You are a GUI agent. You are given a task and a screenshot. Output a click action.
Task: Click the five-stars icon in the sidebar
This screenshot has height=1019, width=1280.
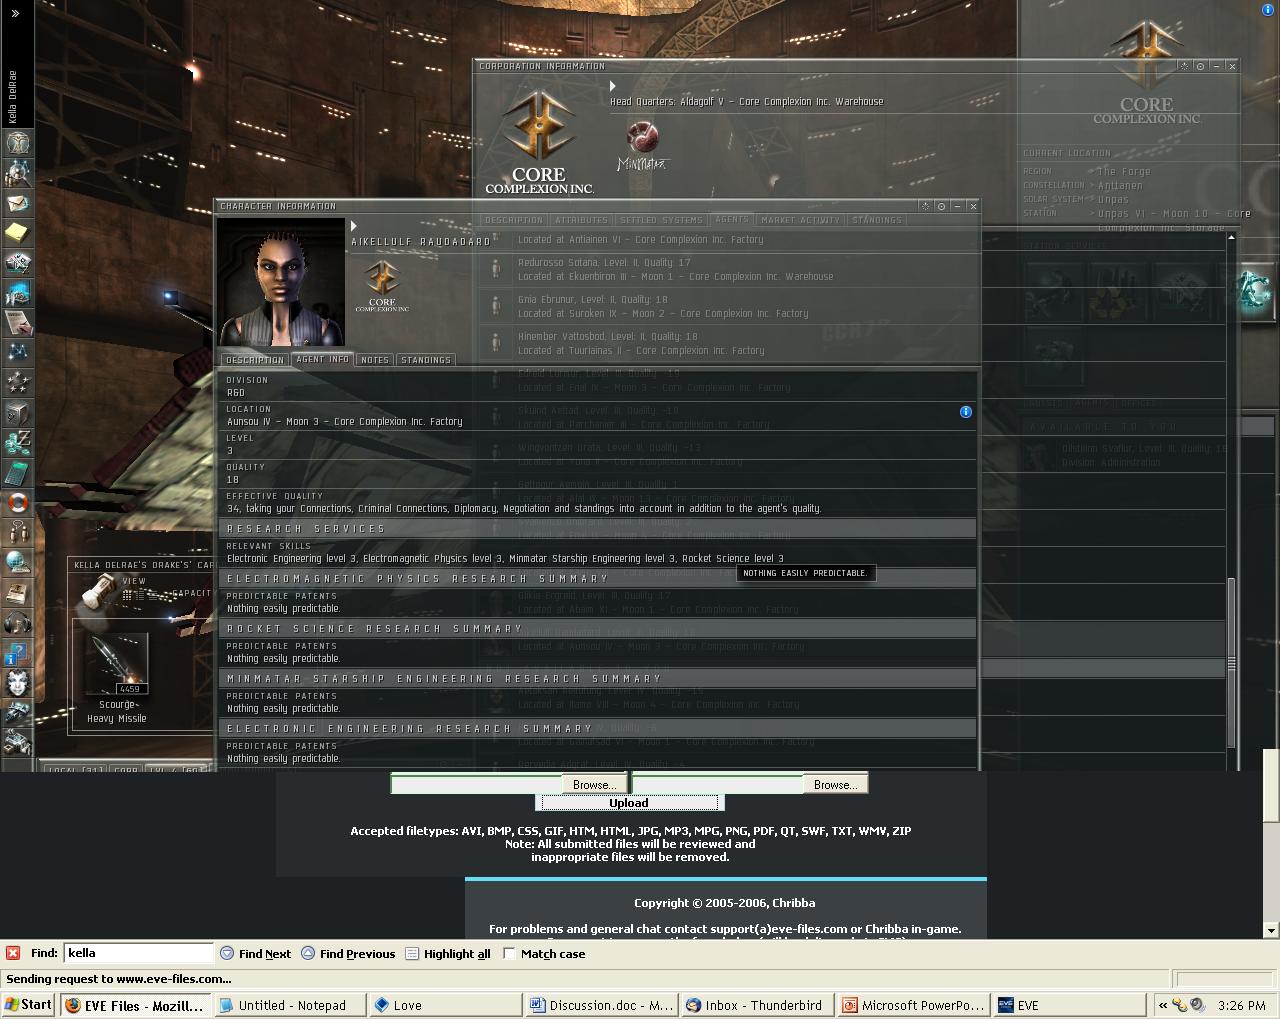pos(17,382)
